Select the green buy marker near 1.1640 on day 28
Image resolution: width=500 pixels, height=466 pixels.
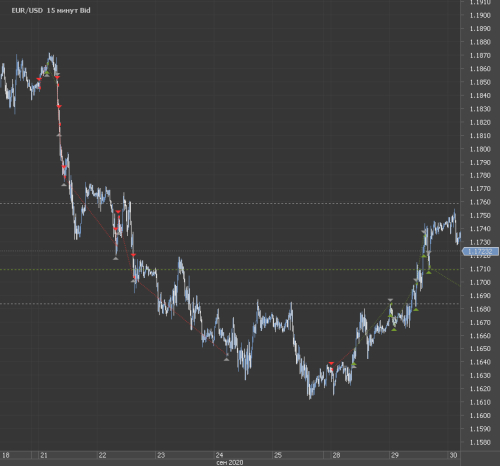(354, 364)
